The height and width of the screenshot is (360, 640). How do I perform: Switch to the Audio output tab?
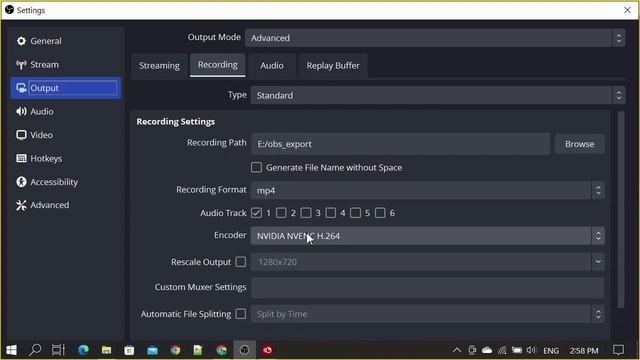[272, 65]
